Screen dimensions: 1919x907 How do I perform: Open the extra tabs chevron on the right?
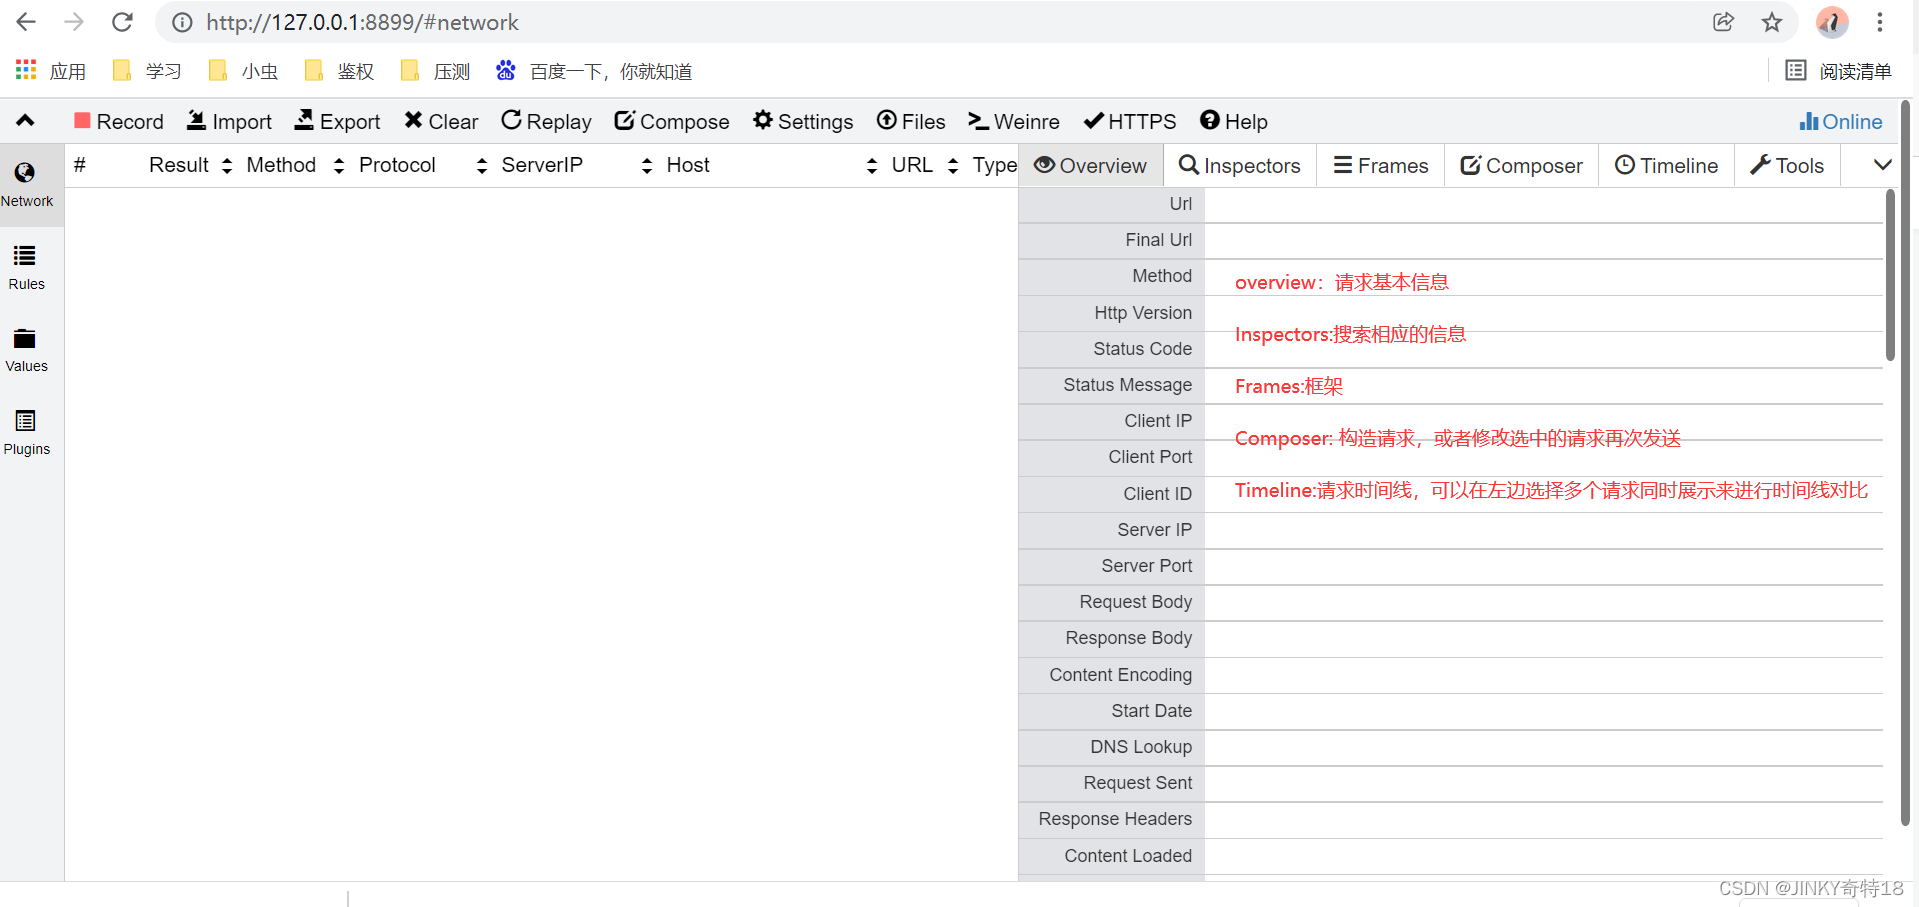pos(1883,165)
